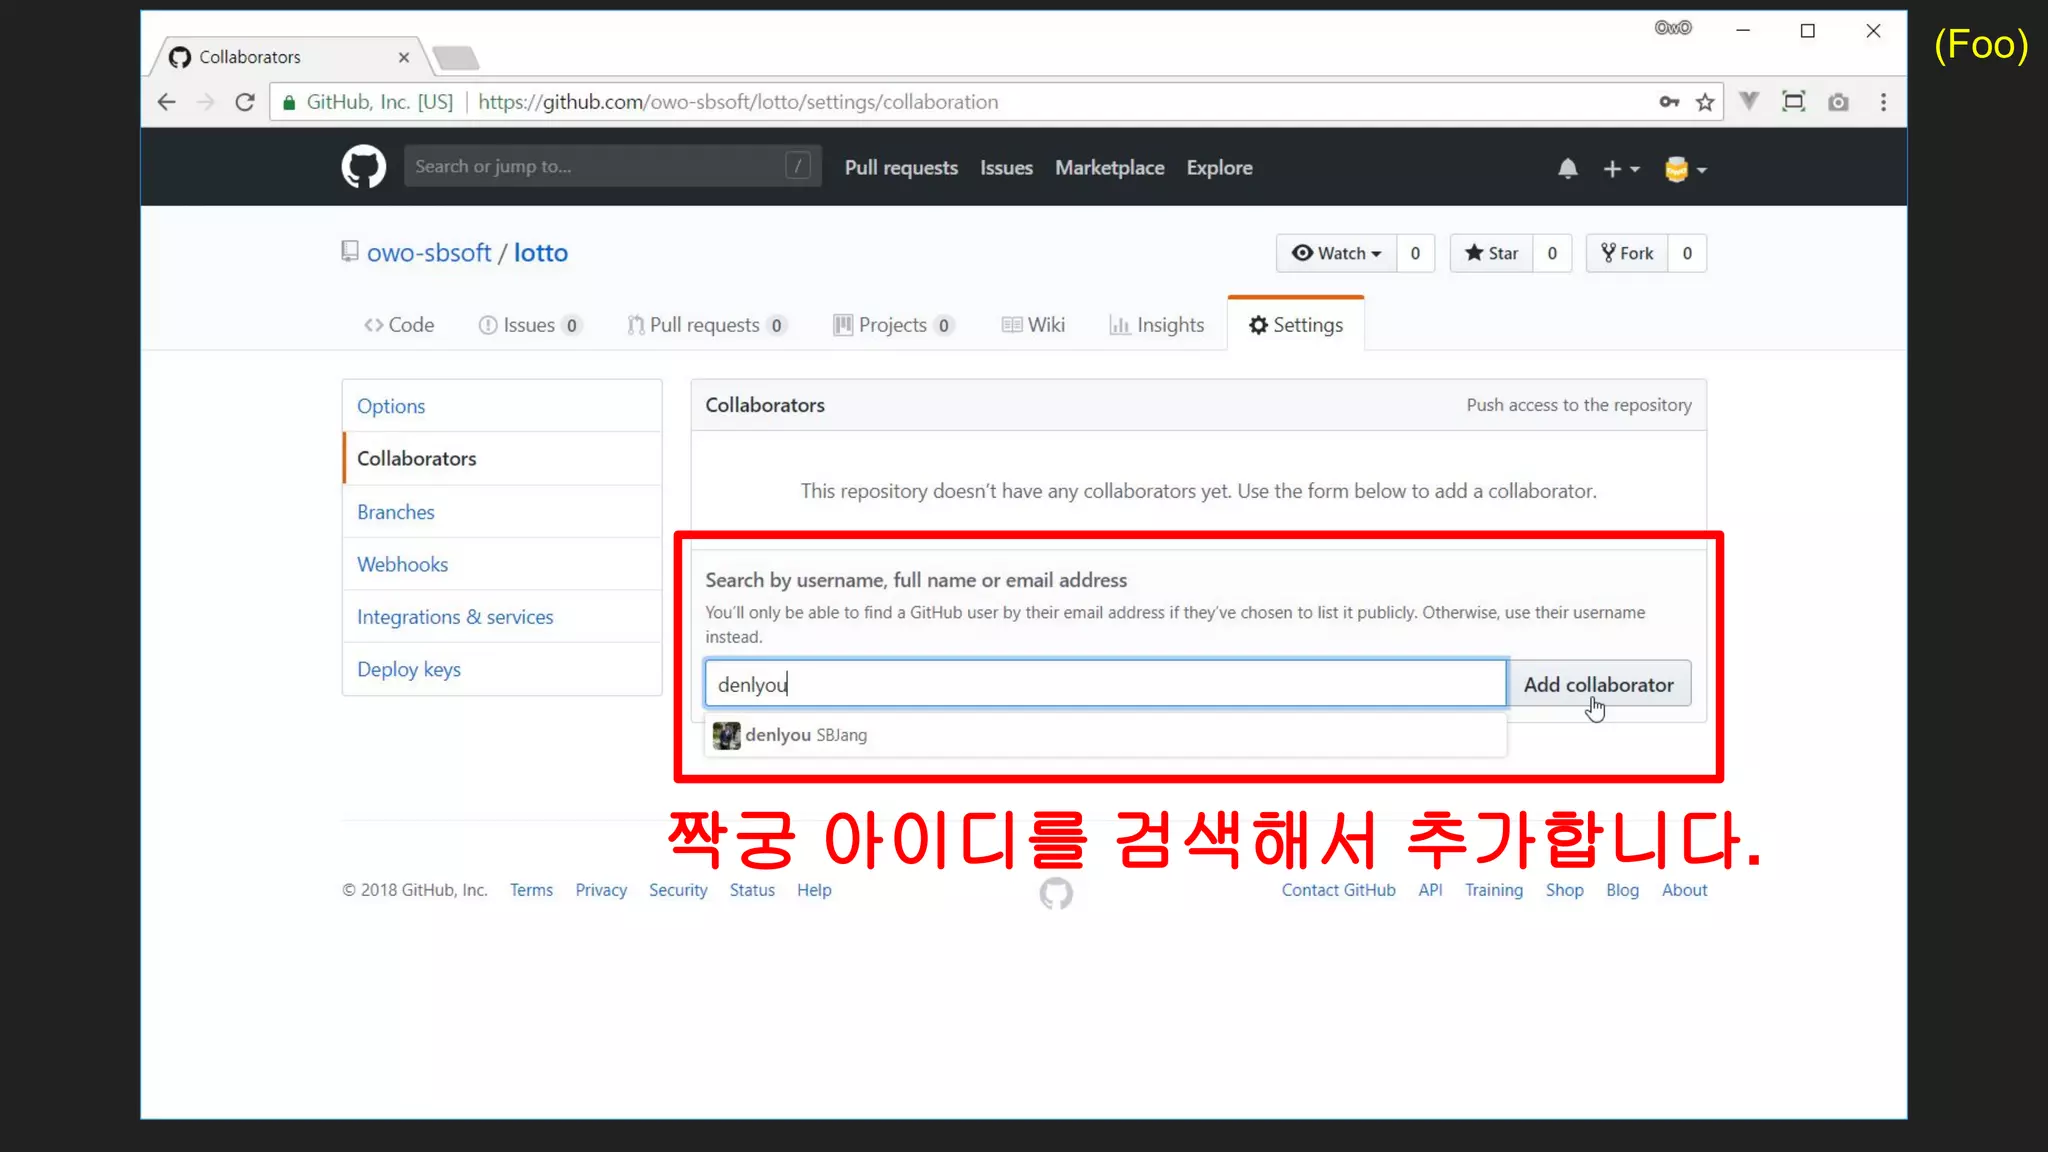Switch to the Wiki tab
The height and width of the screenshot is (1152, 2048).
[1033, 325]
